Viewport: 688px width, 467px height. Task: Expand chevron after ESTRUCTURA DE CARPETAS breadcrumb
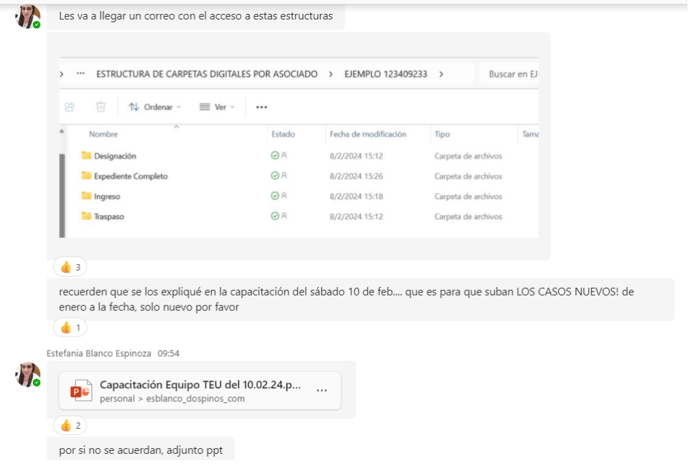[331, 74]
